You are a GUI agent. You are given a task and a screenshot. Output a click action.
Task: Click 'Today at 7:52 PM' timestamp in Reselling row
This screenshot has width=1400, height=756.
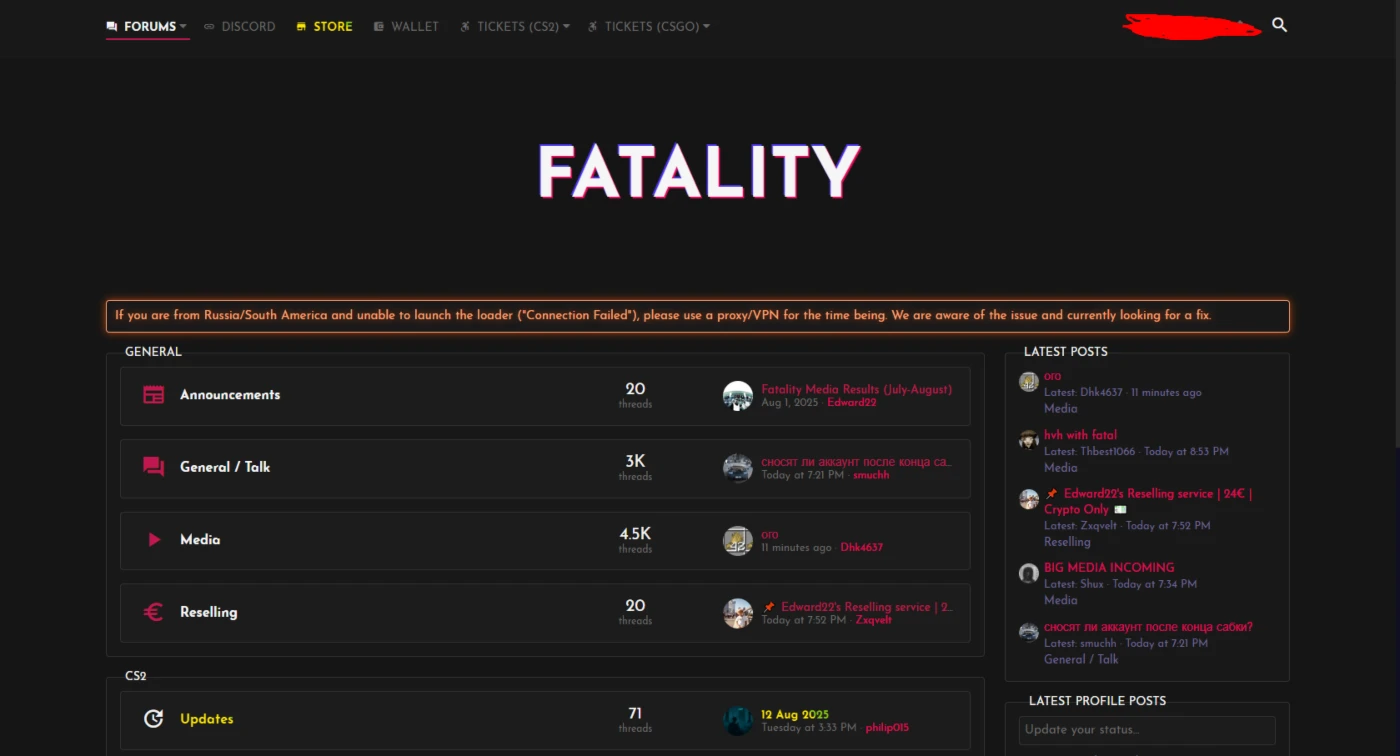click(804, 620)
